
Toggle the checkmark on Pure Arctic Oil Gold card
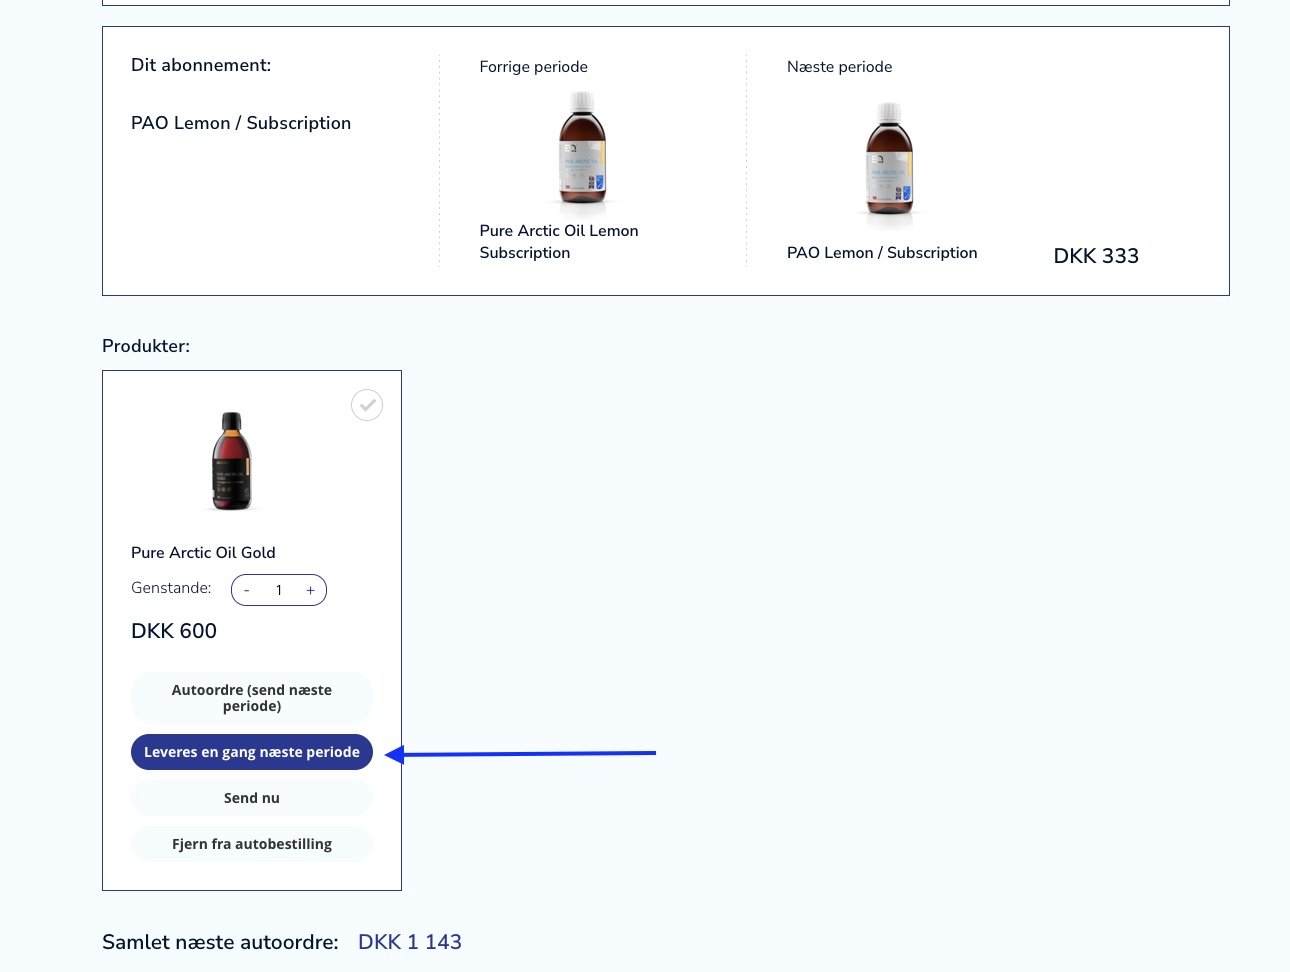click(367, 405)
